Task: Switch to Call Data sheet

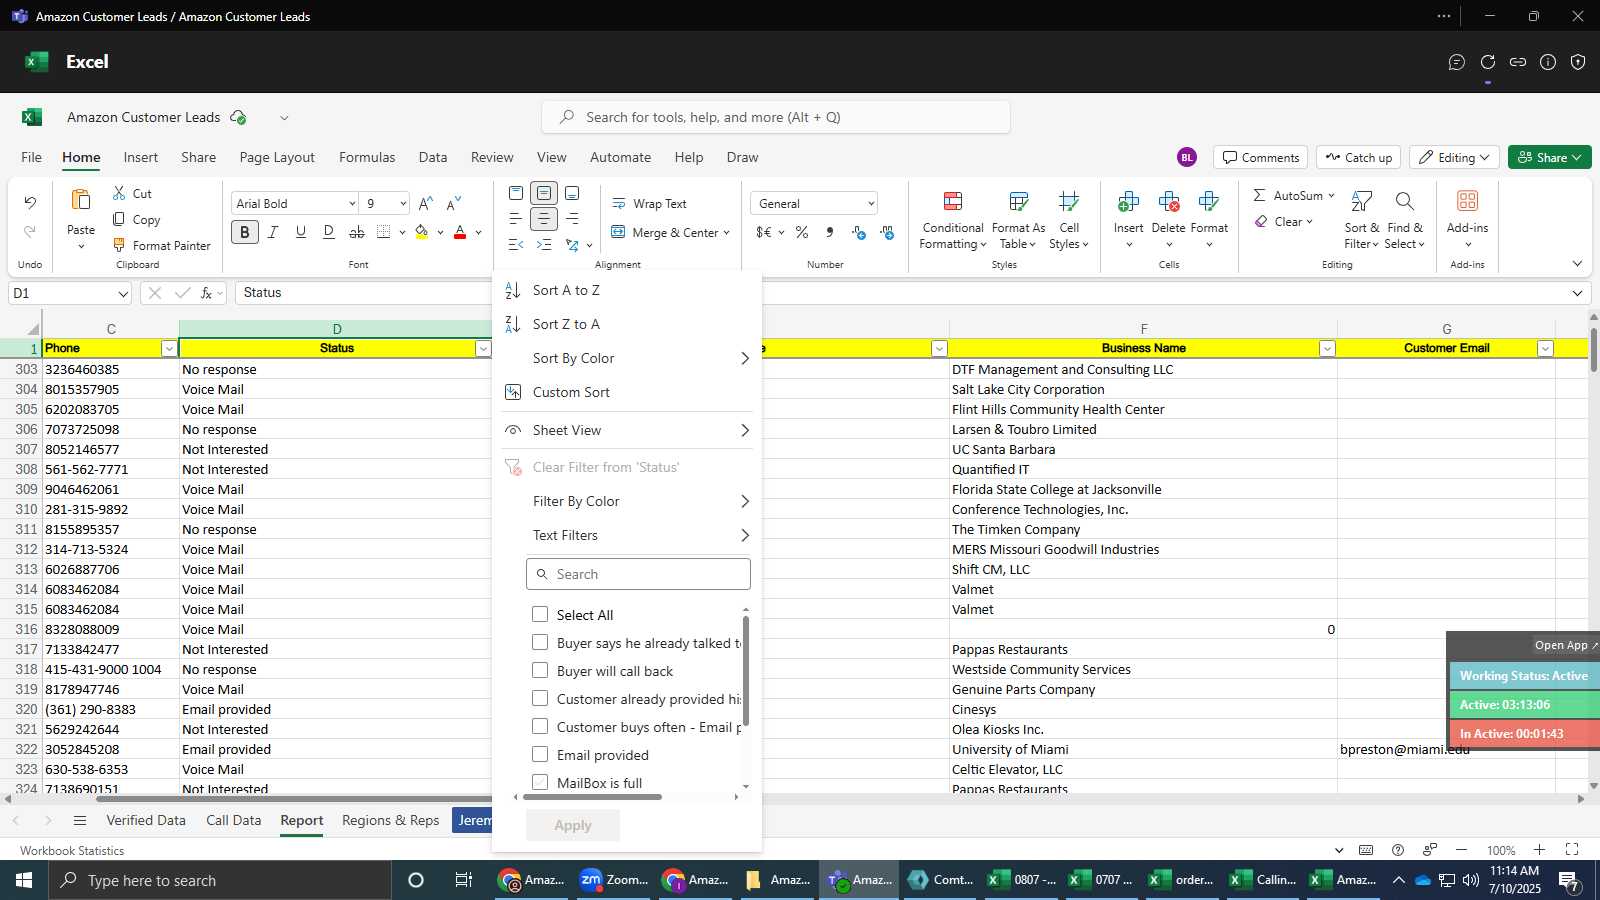Action: [x=233, y=820]
